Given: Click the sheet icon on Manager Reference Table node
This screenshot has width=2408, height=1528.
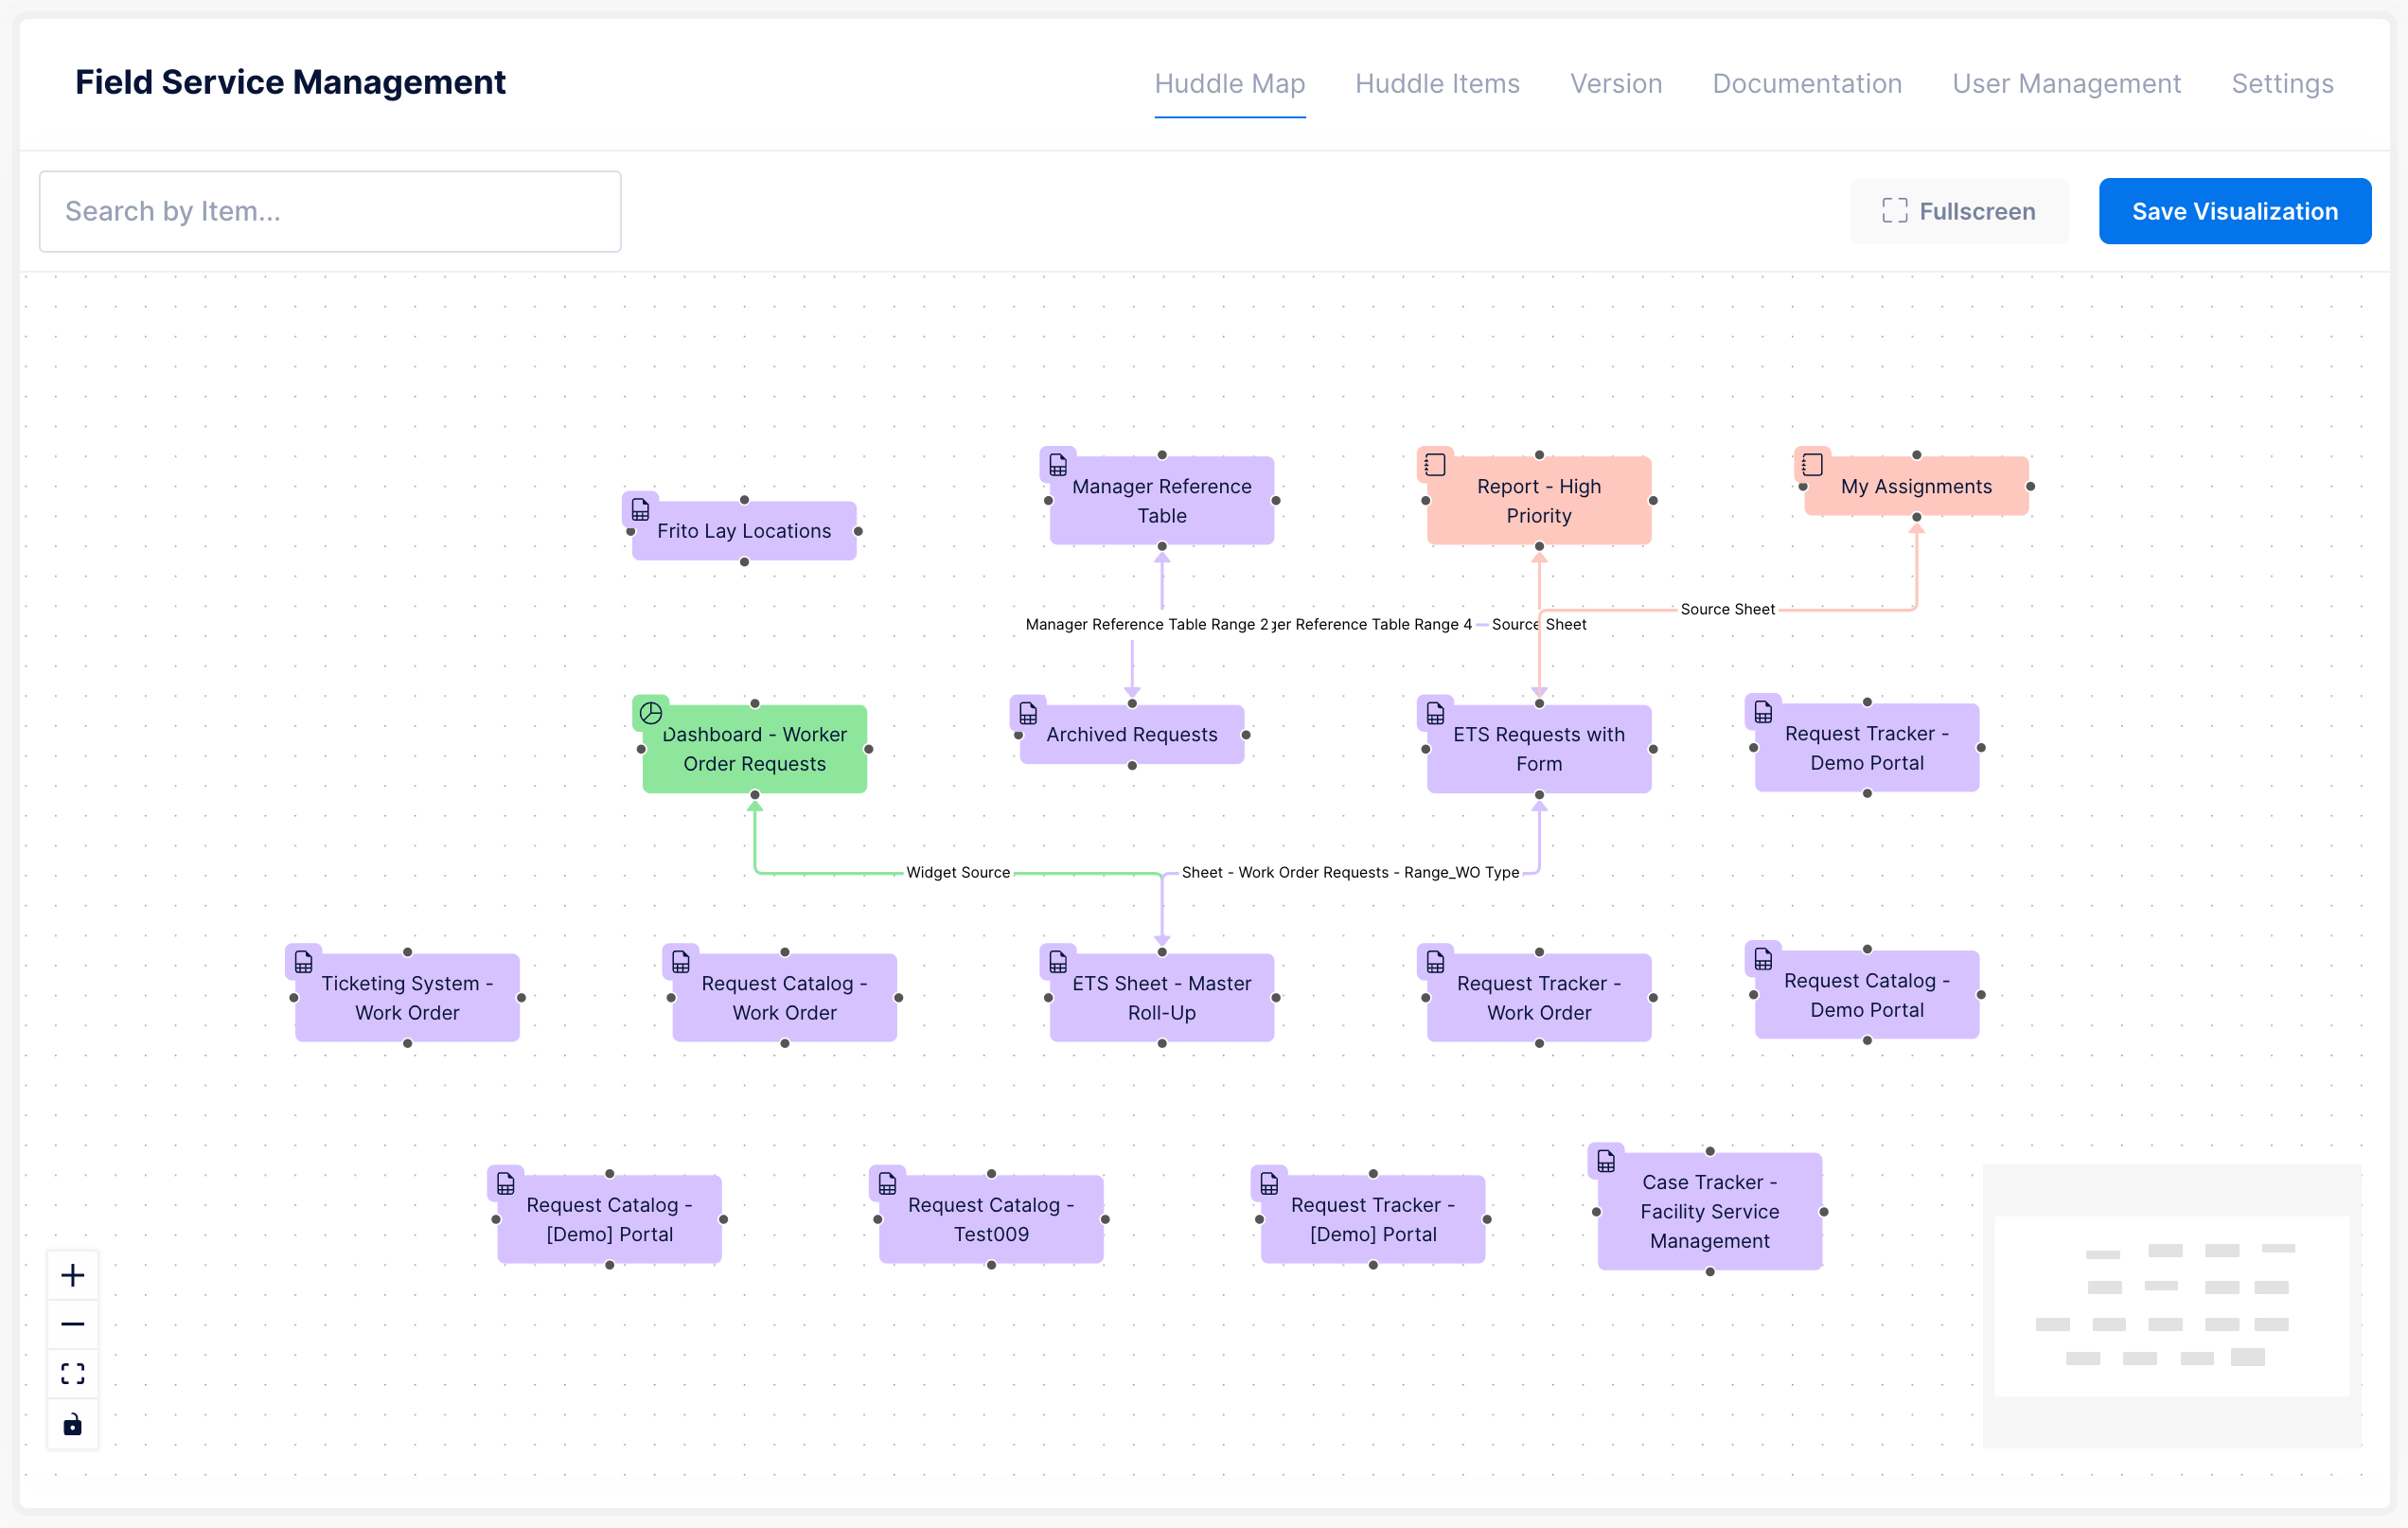Looking at the screenshot, I should [x=1057, y=463].
